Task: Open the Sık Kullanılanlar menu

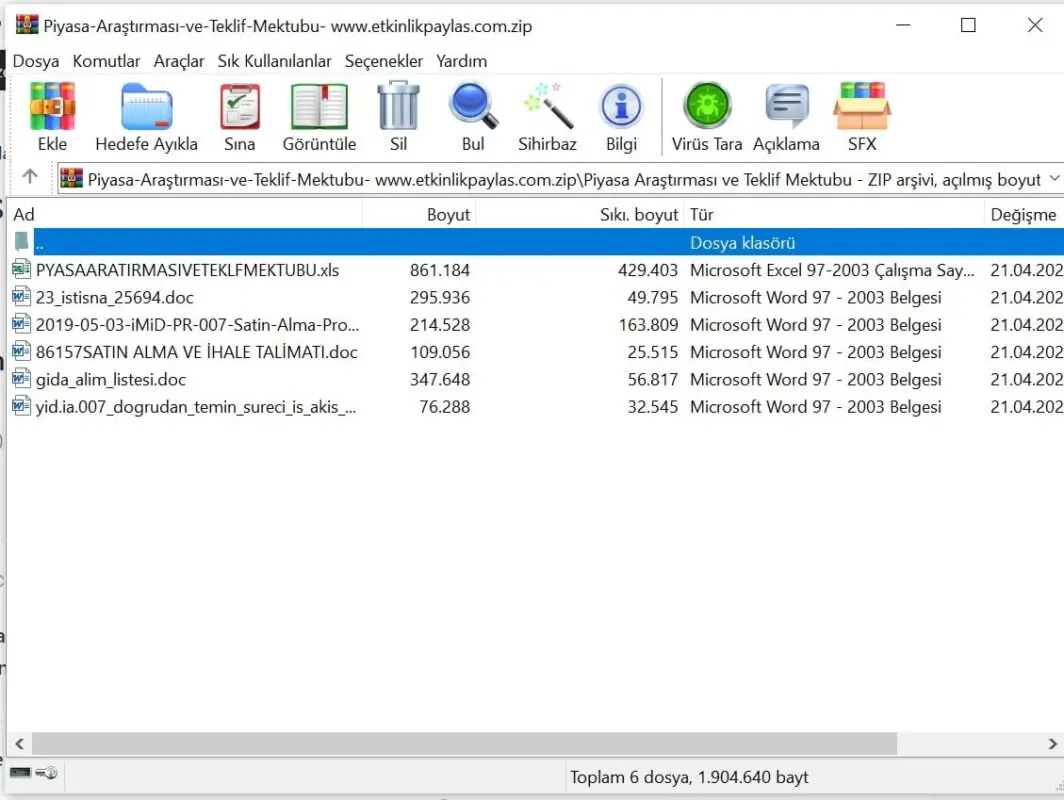Action: 274,61
